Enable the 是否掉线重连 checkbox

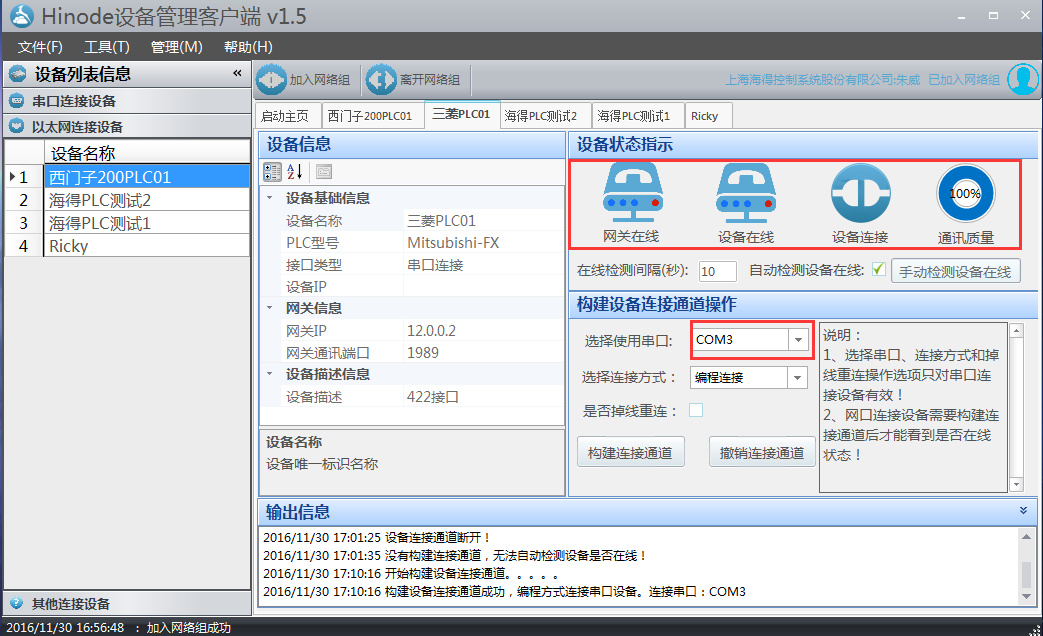(696, 410)
